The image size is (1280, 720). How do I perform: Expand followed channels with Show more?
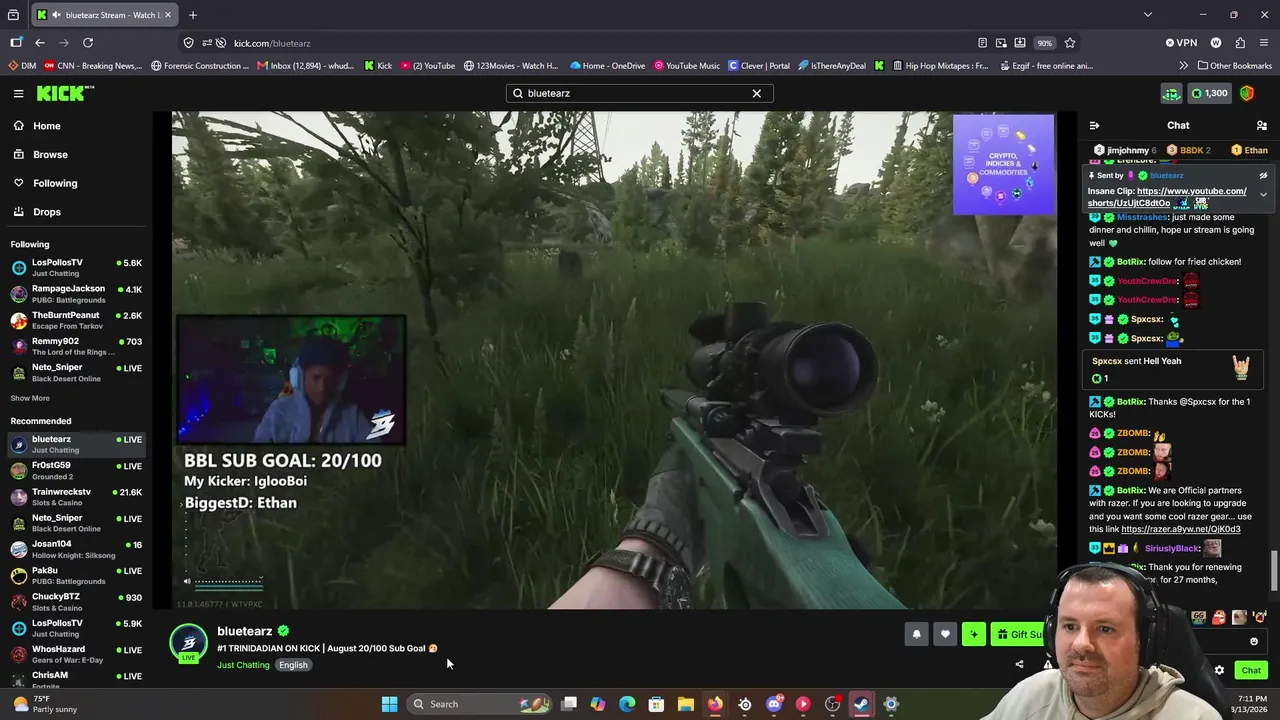click(30, 398)
